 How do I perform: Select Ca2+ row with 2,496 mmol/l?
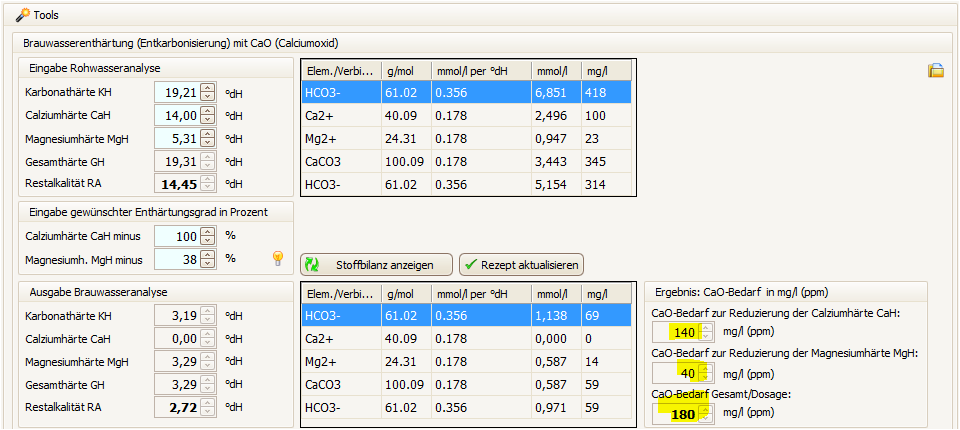click(x=468, y=116)
